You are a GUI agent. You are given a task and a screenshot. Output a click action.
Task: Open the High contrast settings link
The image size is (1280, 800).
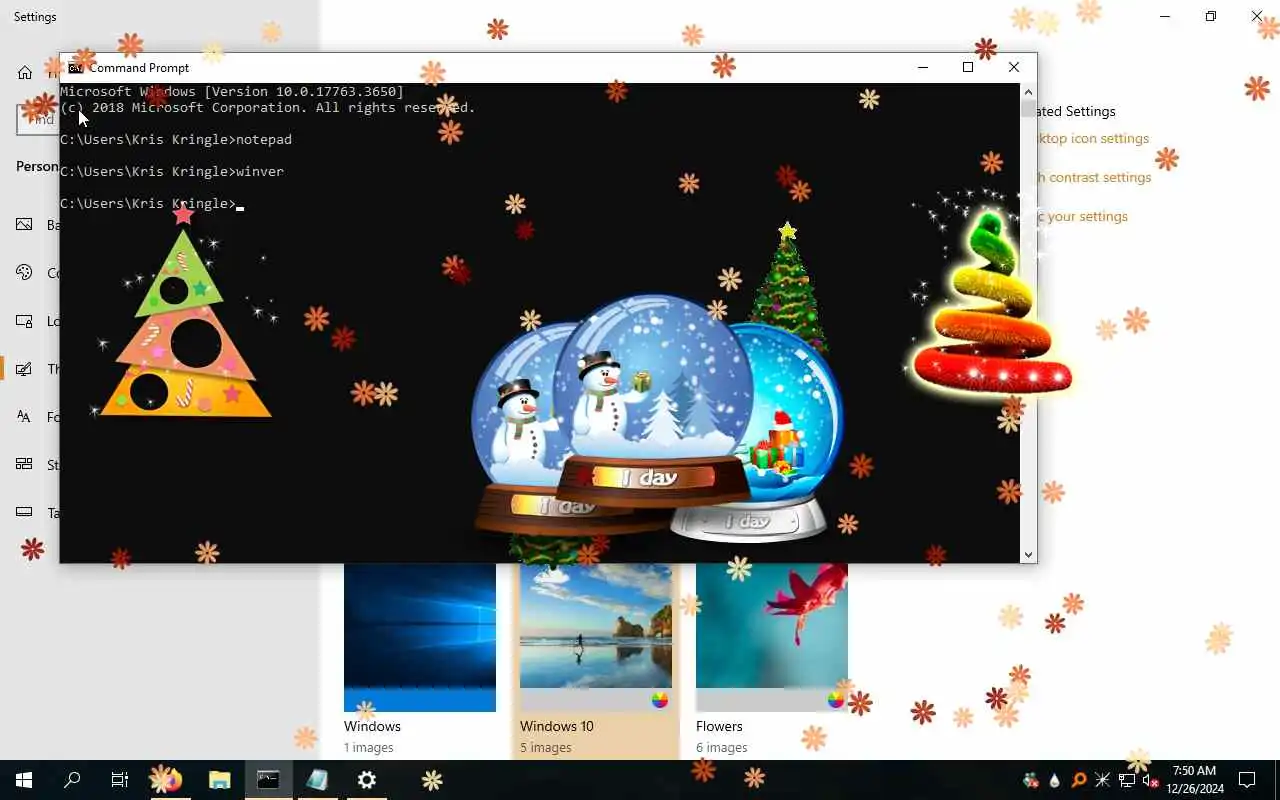1094,178
